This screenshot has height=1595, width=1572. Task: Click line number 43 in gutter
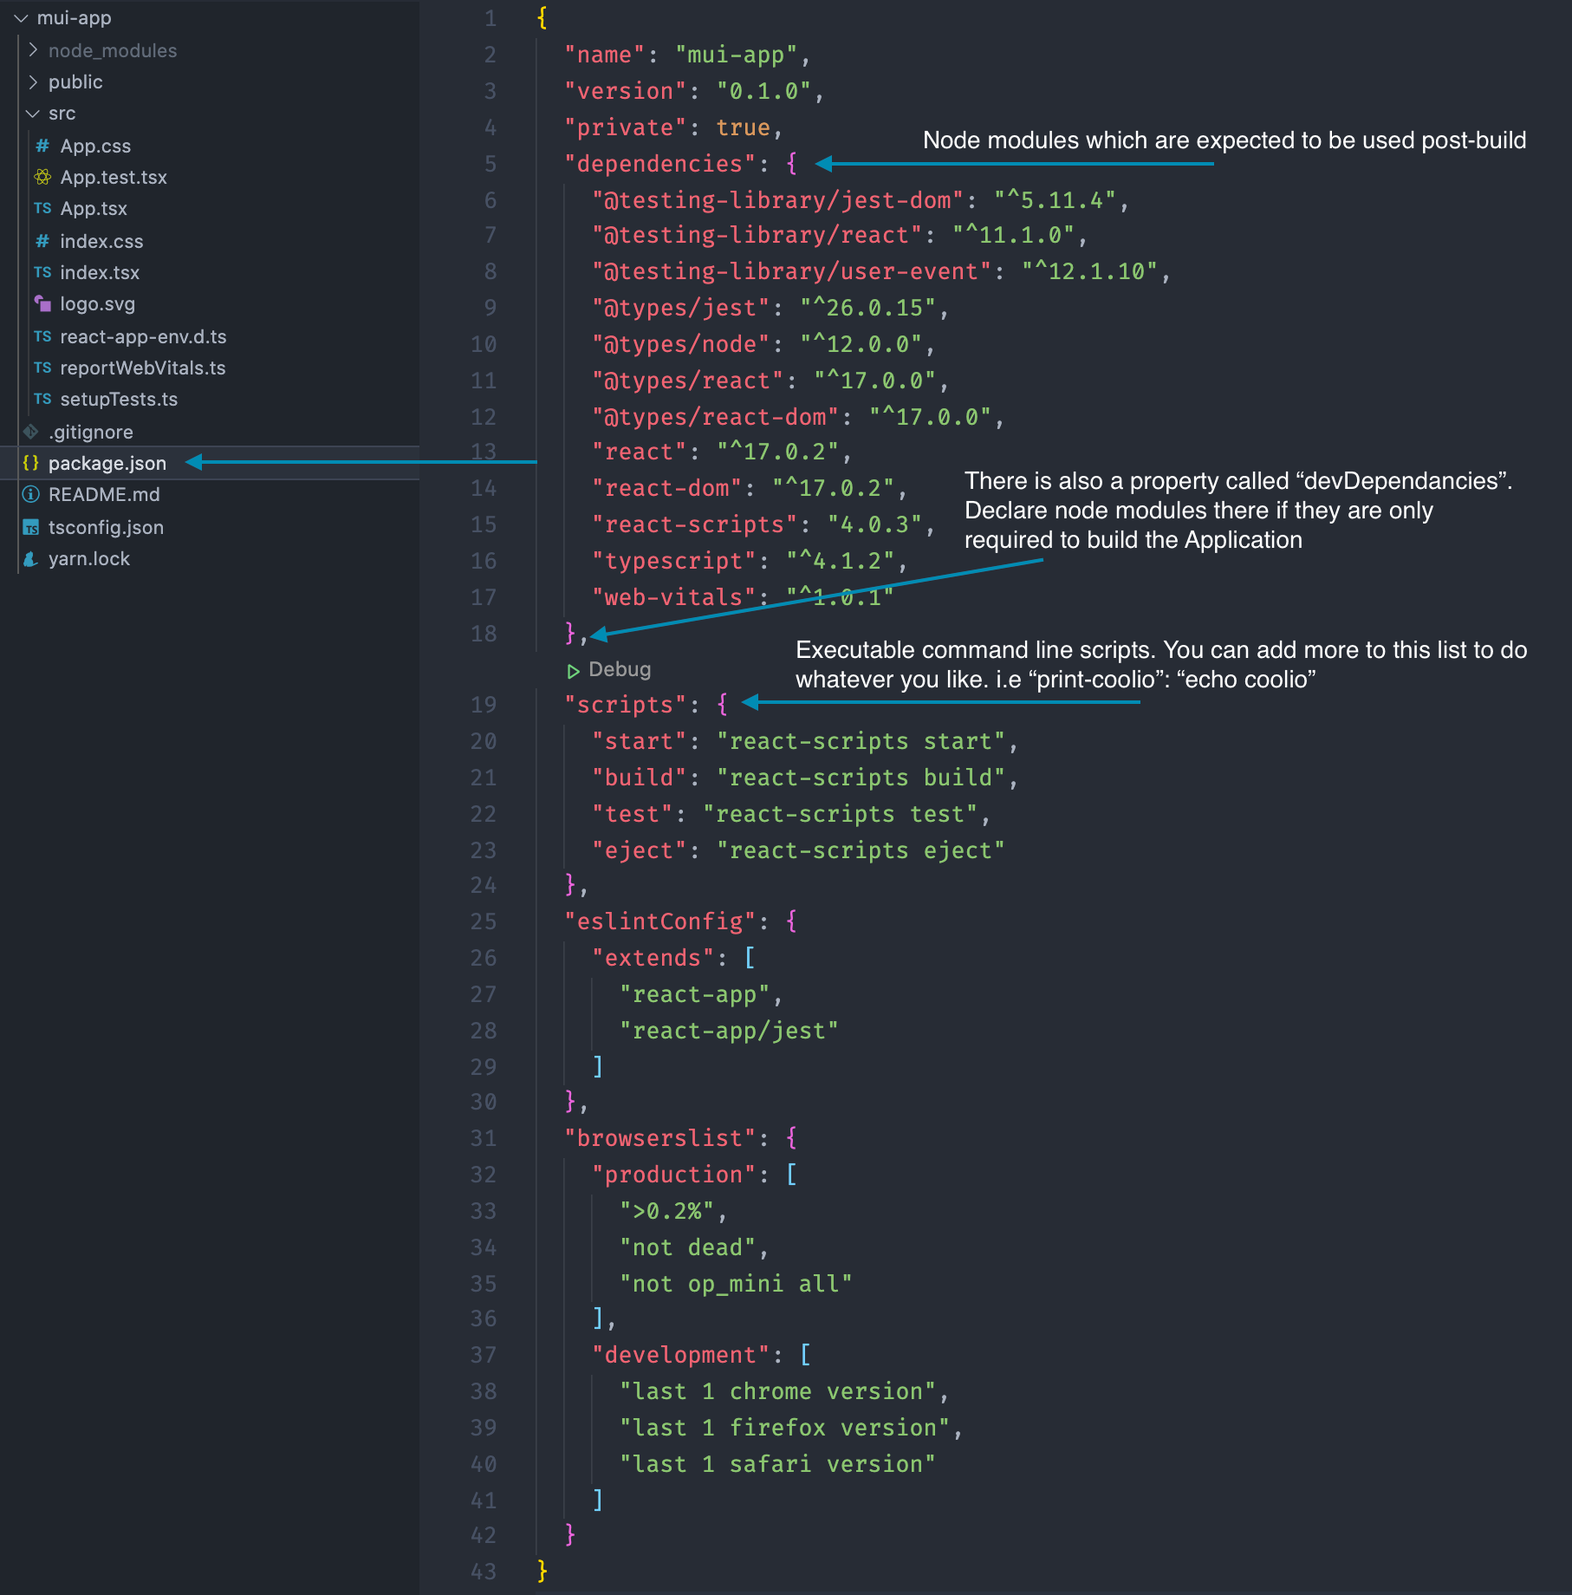[x=484, y=1571]
